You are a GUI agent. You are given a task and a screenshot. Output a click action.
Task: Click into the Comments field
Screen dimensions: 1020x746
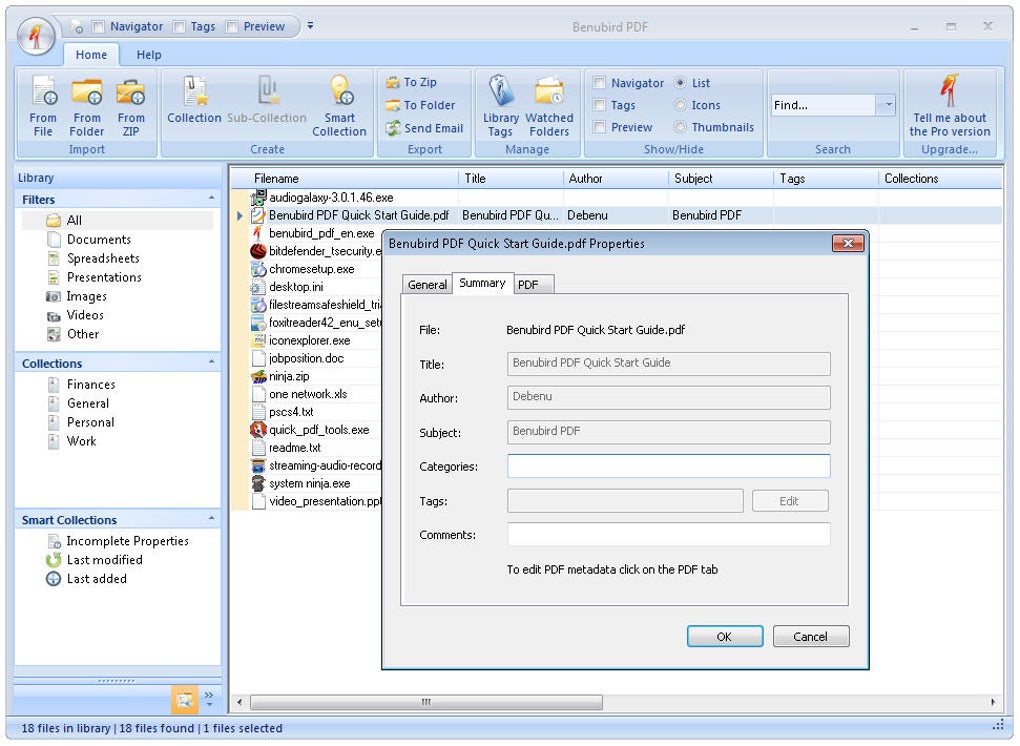pyautogui.click(x=668, y=535)
